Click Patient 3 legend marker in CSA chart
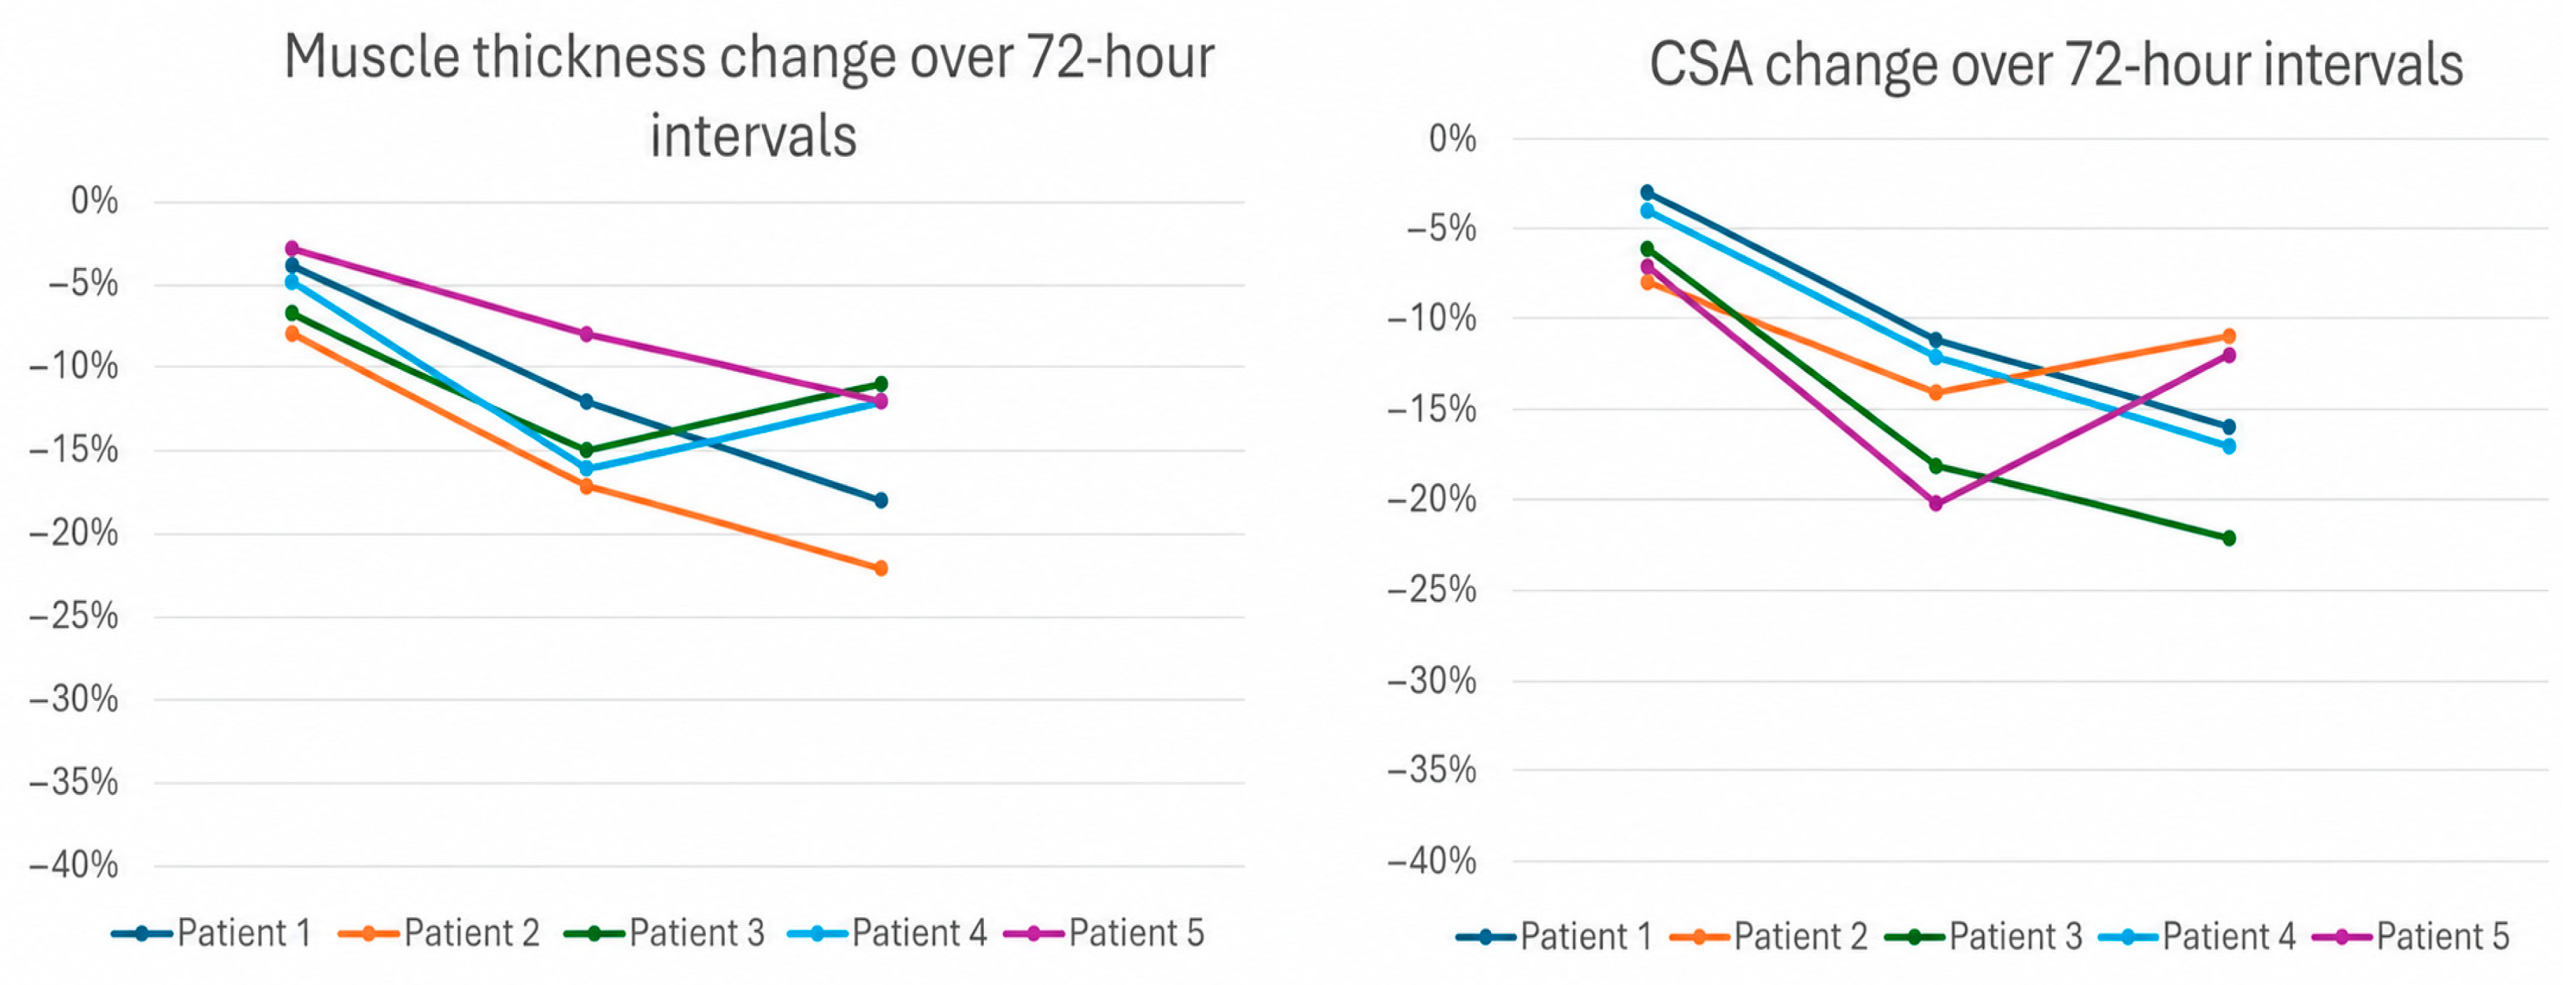 (x=1914, y=937)
